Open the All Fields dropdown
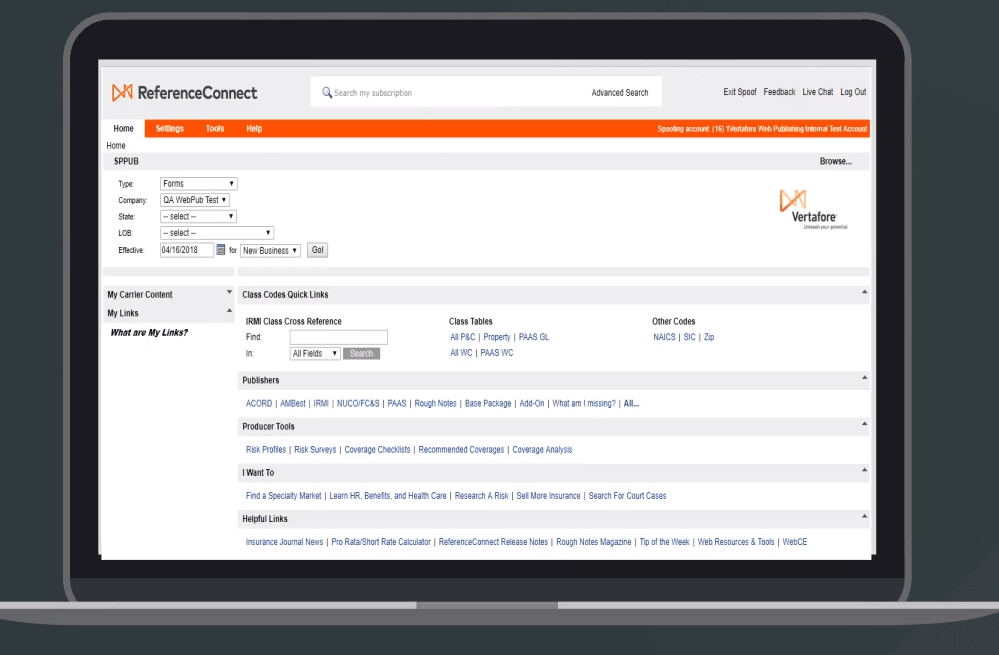Screen dimensions: 999x655 pyautogui.click(x=313, y=353)
